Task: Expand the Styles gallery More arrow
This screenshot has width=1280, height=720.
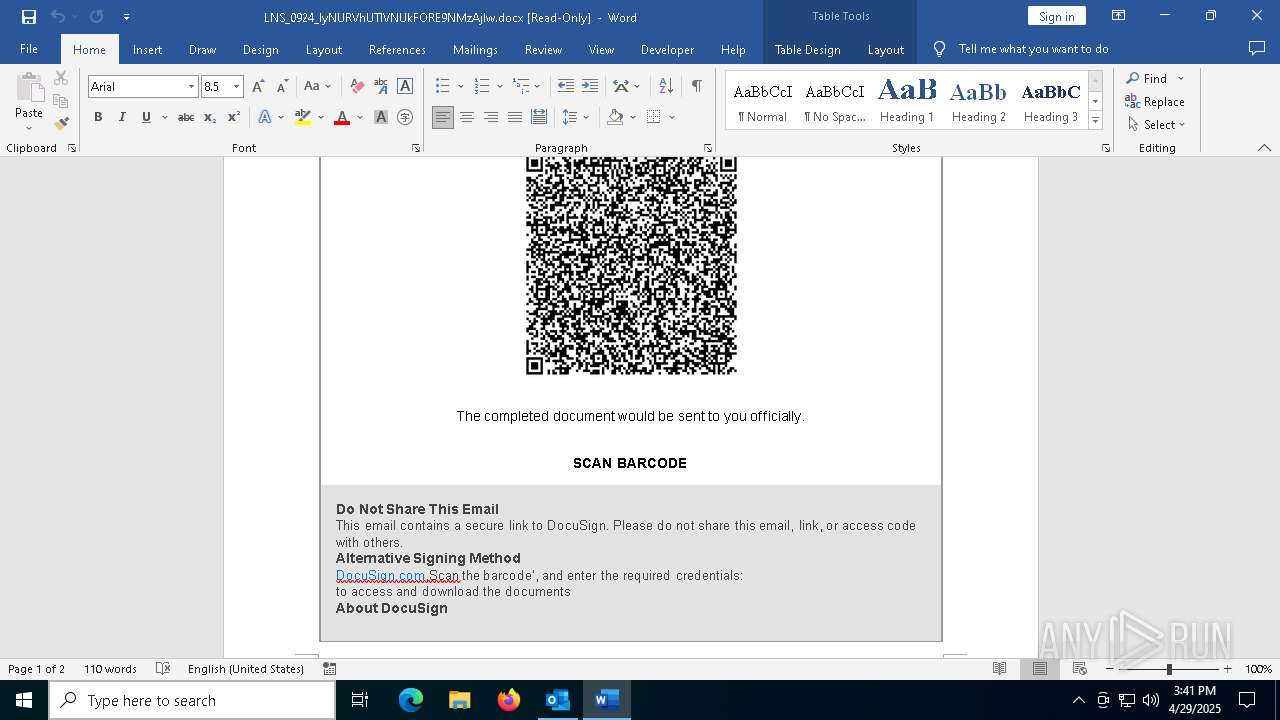Action: point(1095,121)
